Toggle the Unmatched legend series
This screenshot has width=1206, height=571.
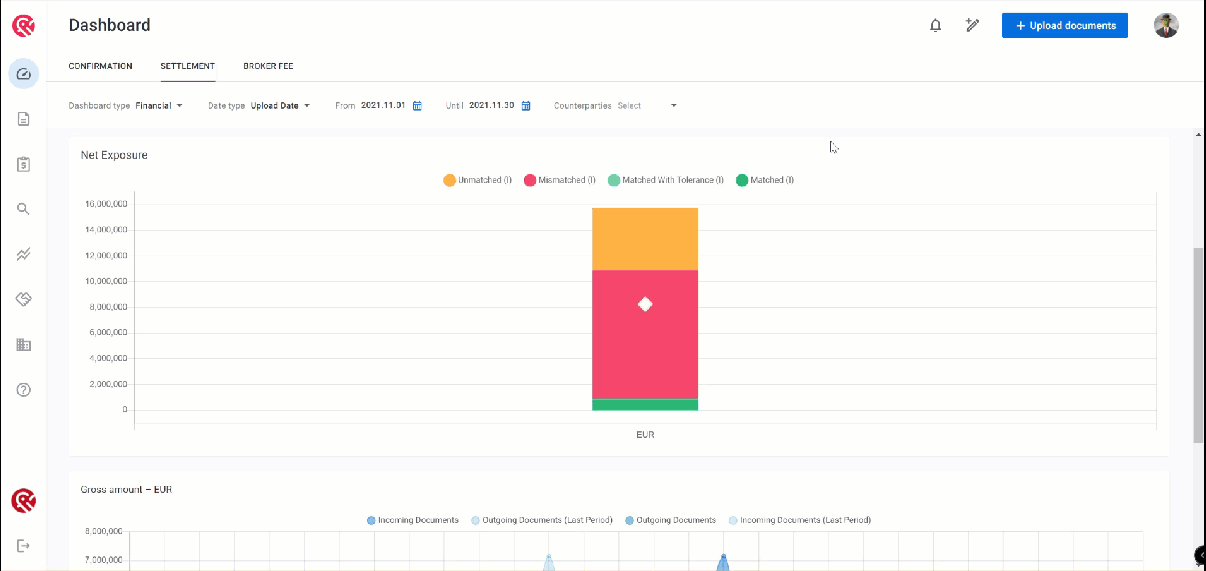(x=478, y=180)
